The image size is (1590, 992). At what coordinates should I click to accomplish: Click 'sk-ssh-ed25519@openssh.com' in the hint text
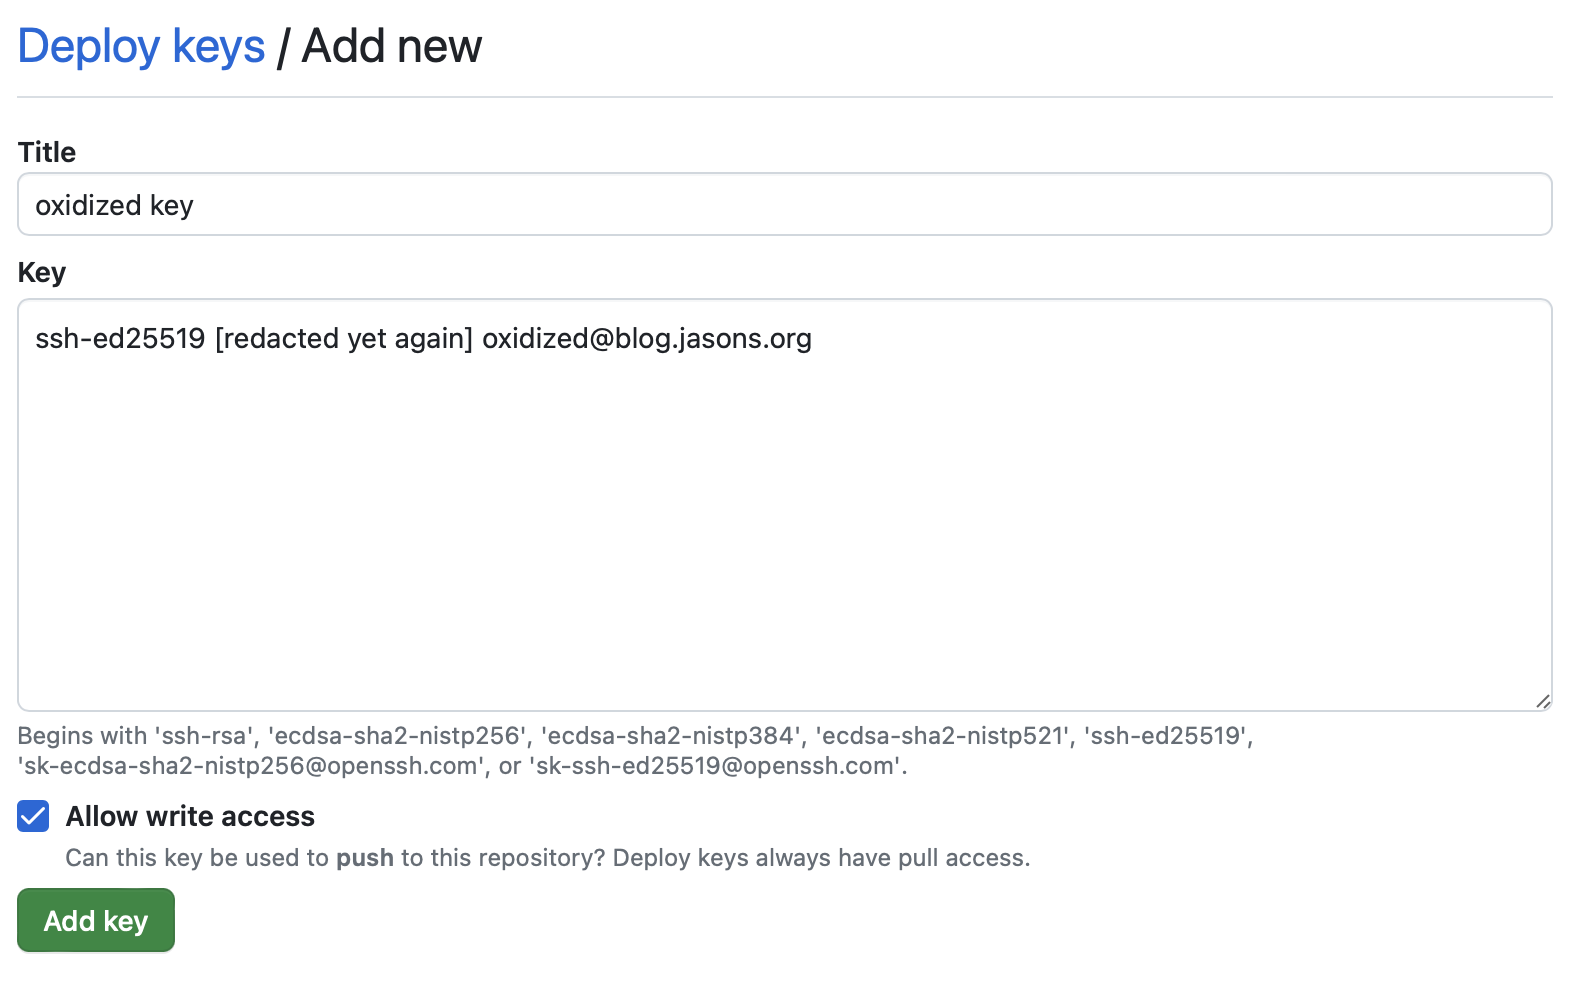(x=714, y=766)
